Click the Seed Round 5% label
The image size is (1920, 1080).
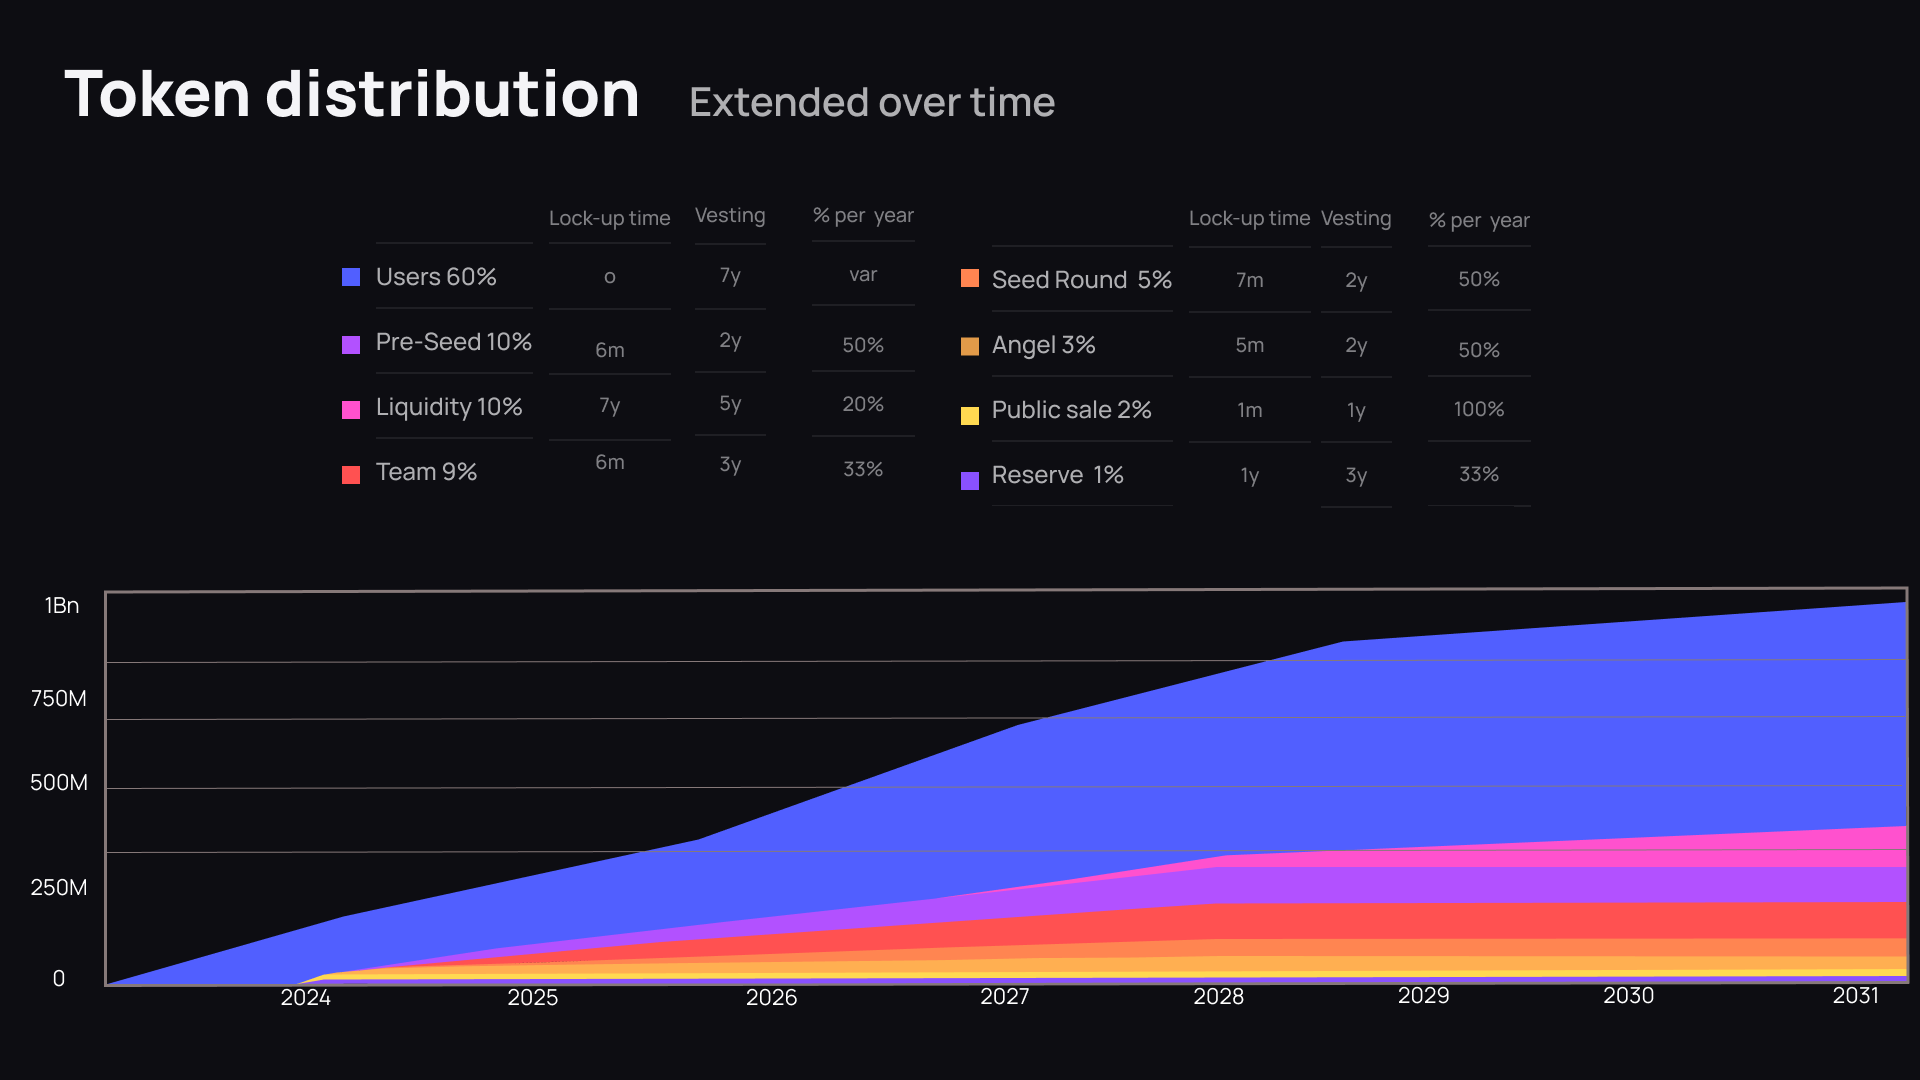[x=1081, y=280]
